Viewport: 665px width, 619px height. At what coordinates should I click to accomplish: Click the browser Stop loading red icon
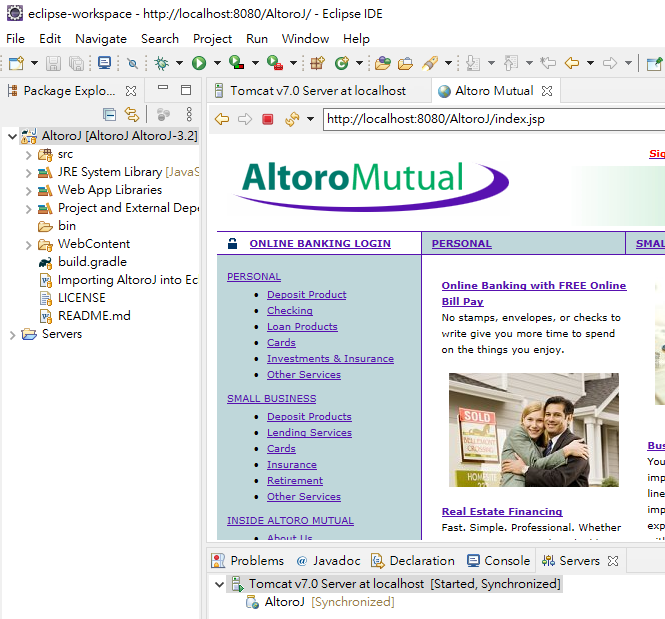pyautogui.click(x=267, y=119)
